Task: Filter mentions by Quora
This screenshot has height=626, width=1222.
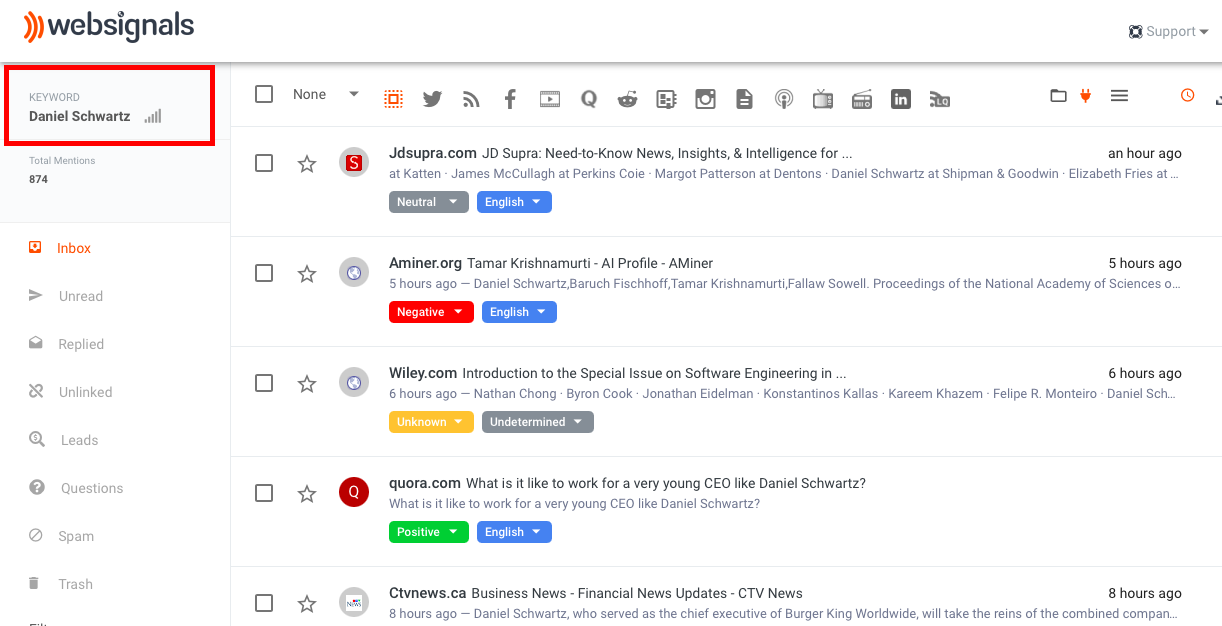Action: click(x=589, y=99)
